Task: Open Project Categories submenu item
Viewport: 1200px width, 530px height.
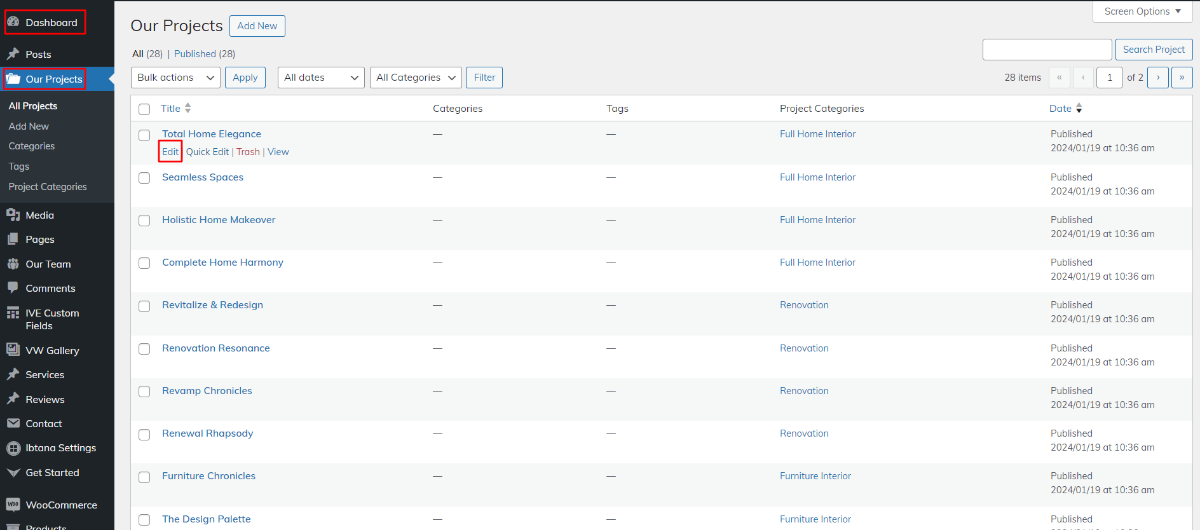Action: (48, 187)
